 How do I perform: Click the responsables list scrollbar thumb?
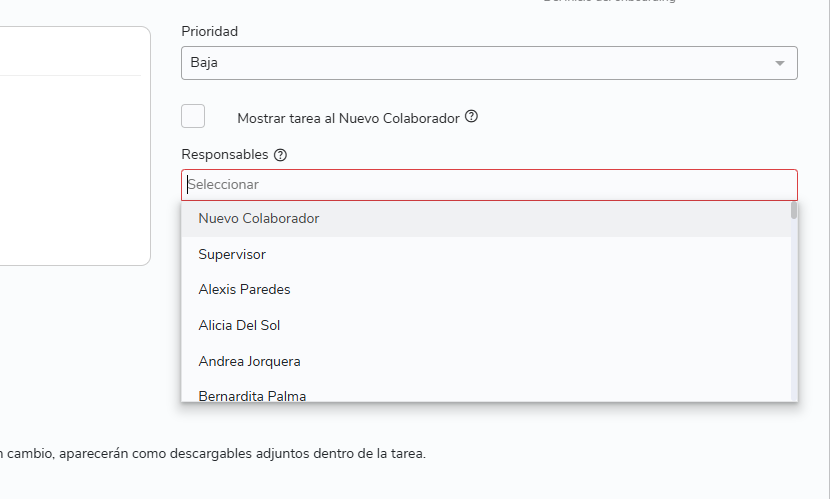[794, 211]
